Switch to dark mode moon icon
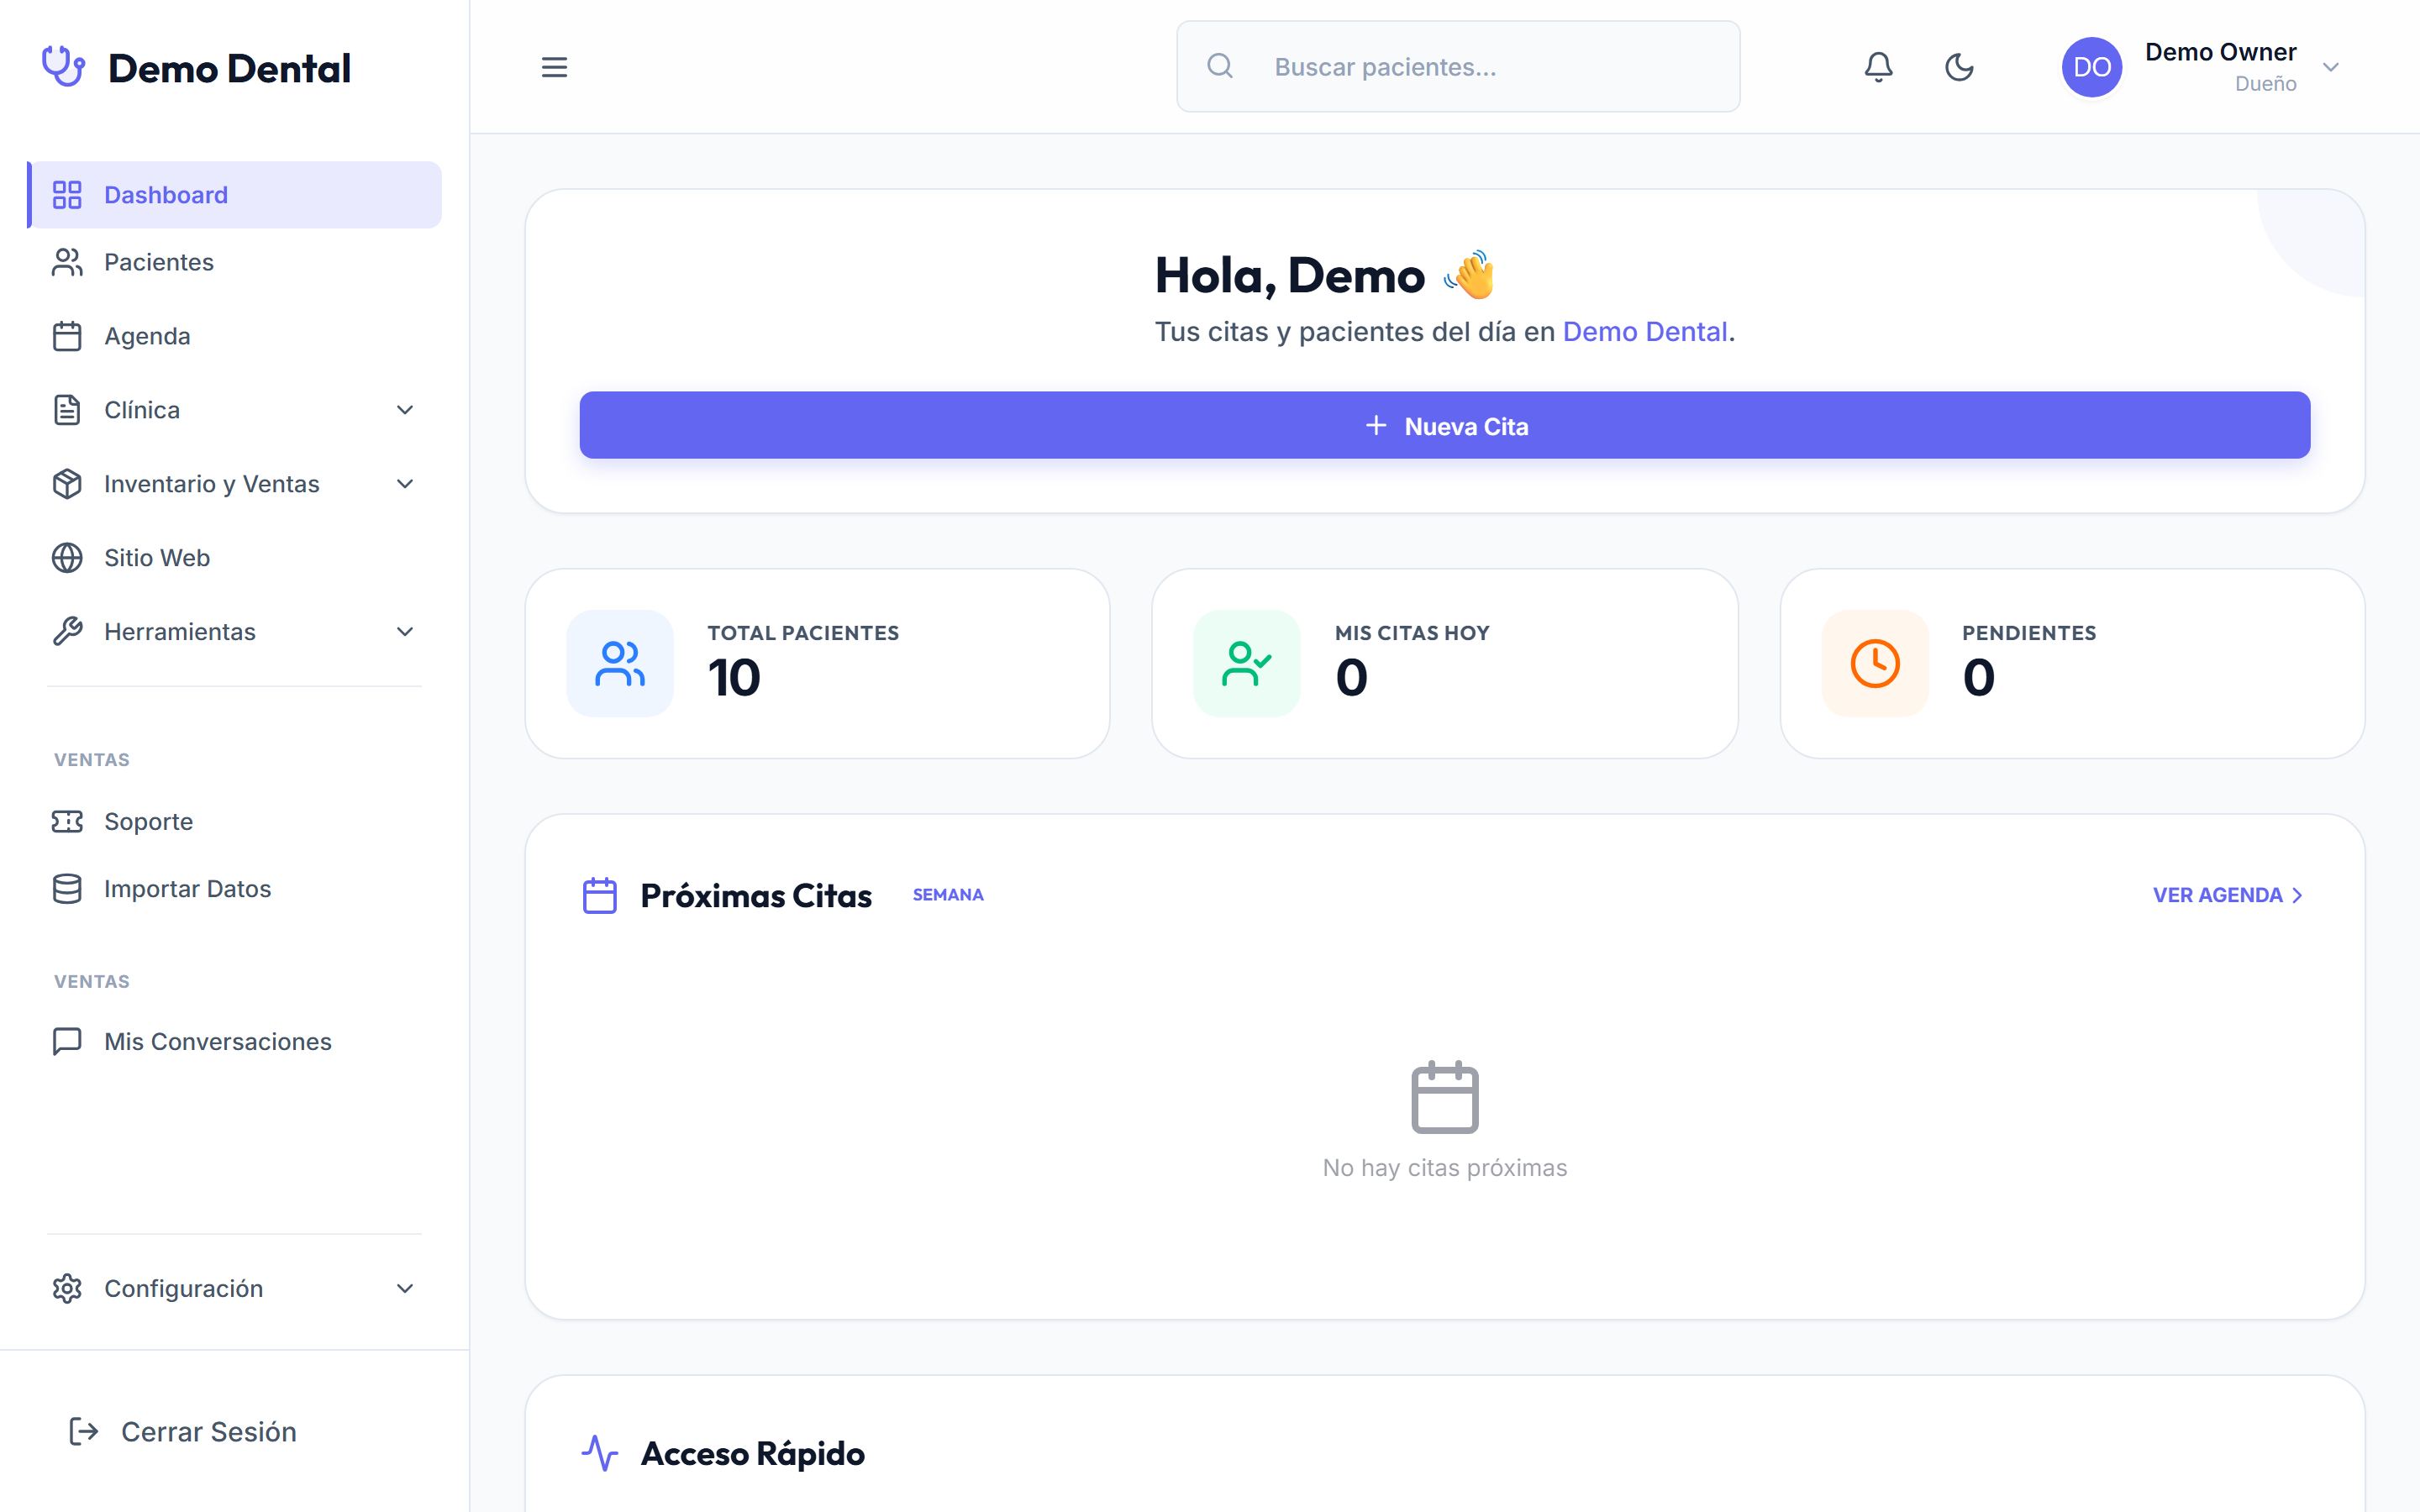This screenshot has height=1512, width=2420. pos(1959,67)
